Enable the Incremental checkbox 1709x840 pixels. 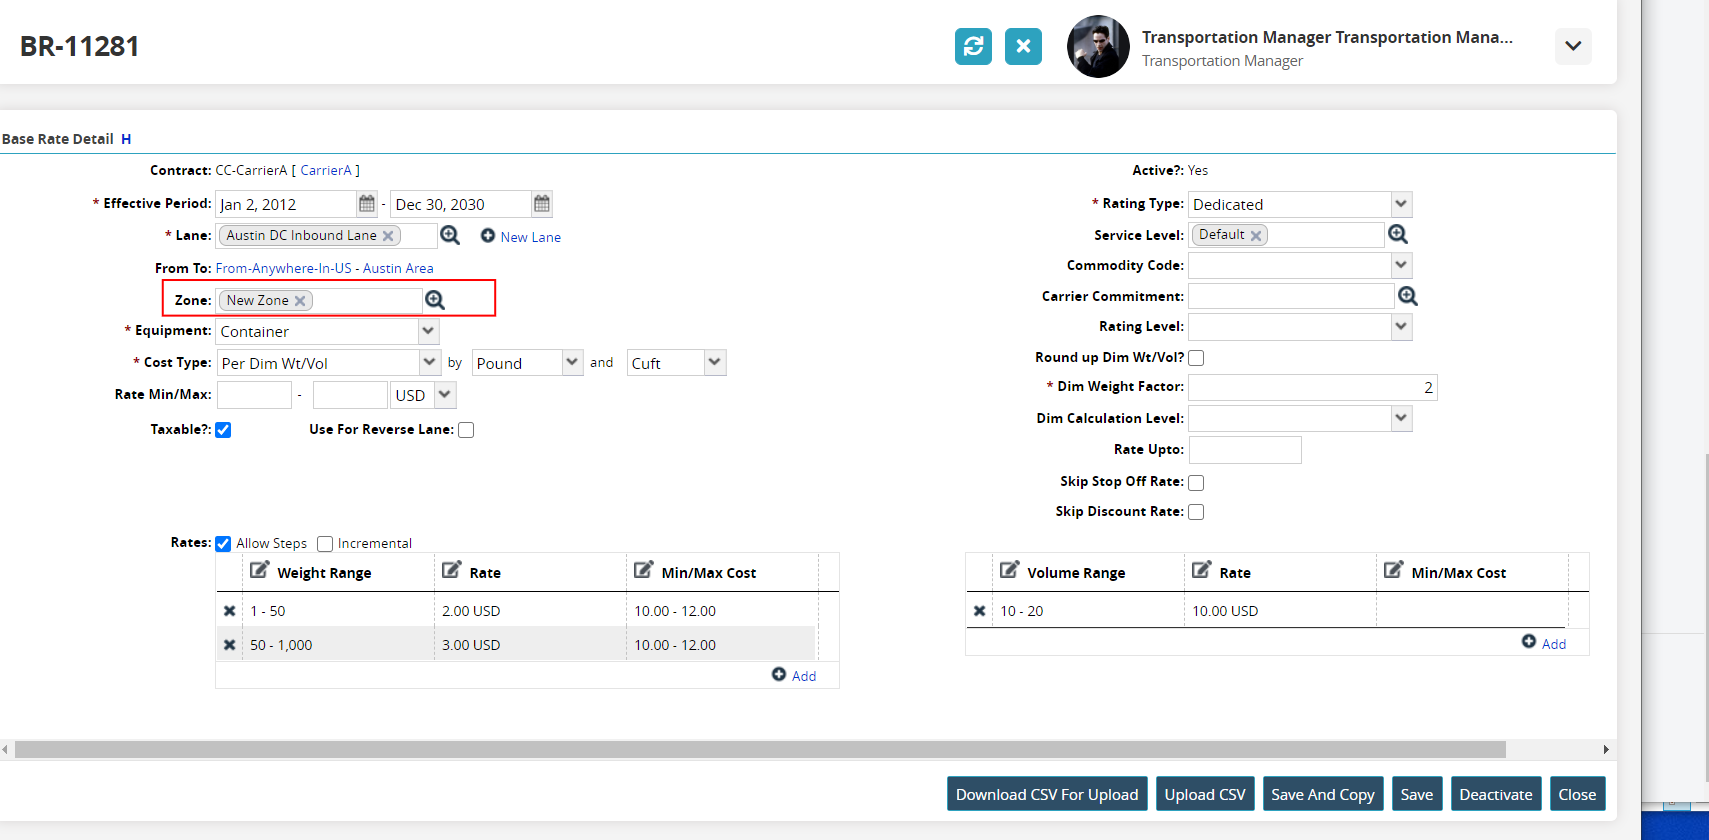point(325,544)
